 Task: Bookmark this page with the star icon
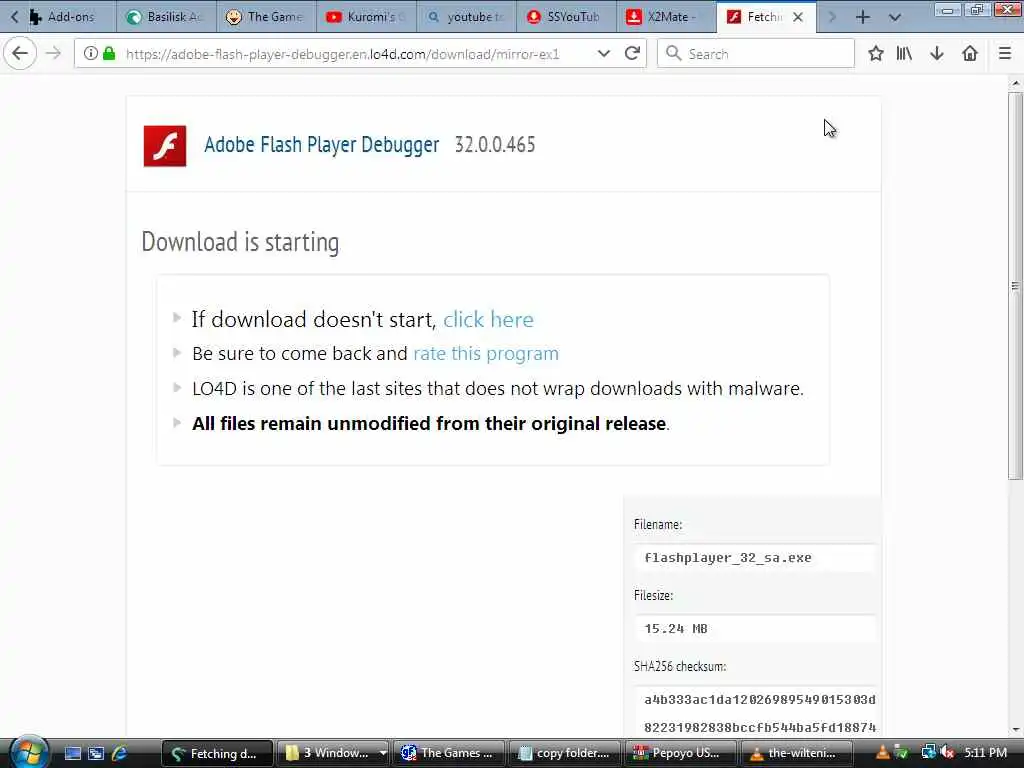(876, 54)
